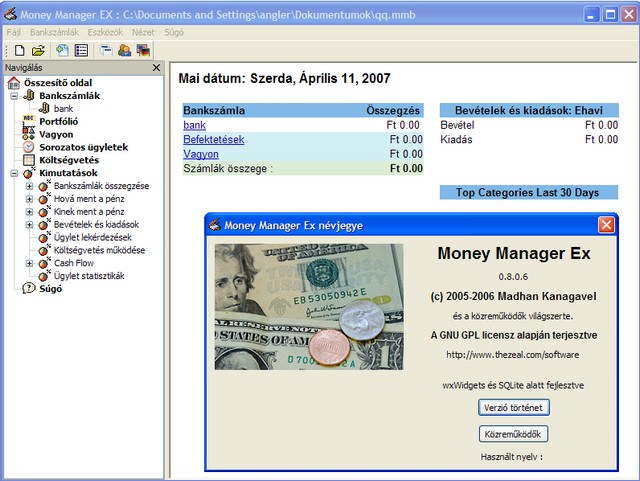Click the Sorozatos ügyletek clock icon

click(x=29, y=147)
